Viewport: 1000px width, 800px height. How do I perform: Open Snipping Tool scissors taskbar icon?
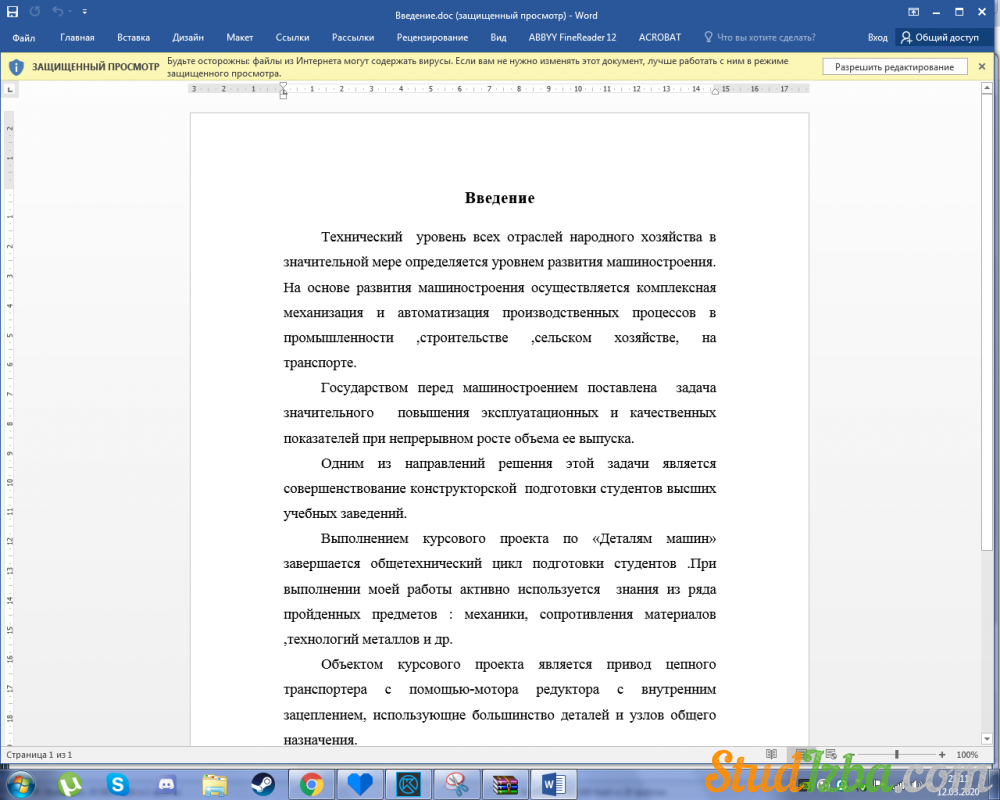(457, 784)
